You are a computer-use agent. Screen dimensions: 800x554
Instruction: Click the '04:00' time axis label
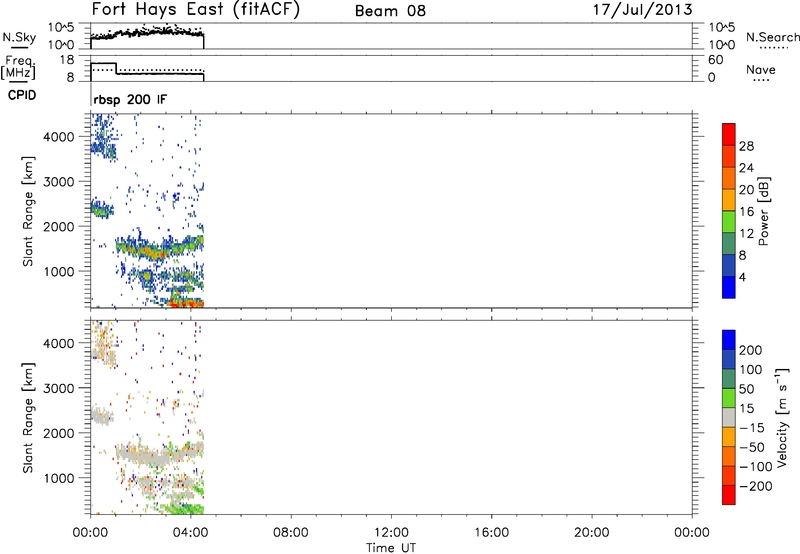click(191, 533)
